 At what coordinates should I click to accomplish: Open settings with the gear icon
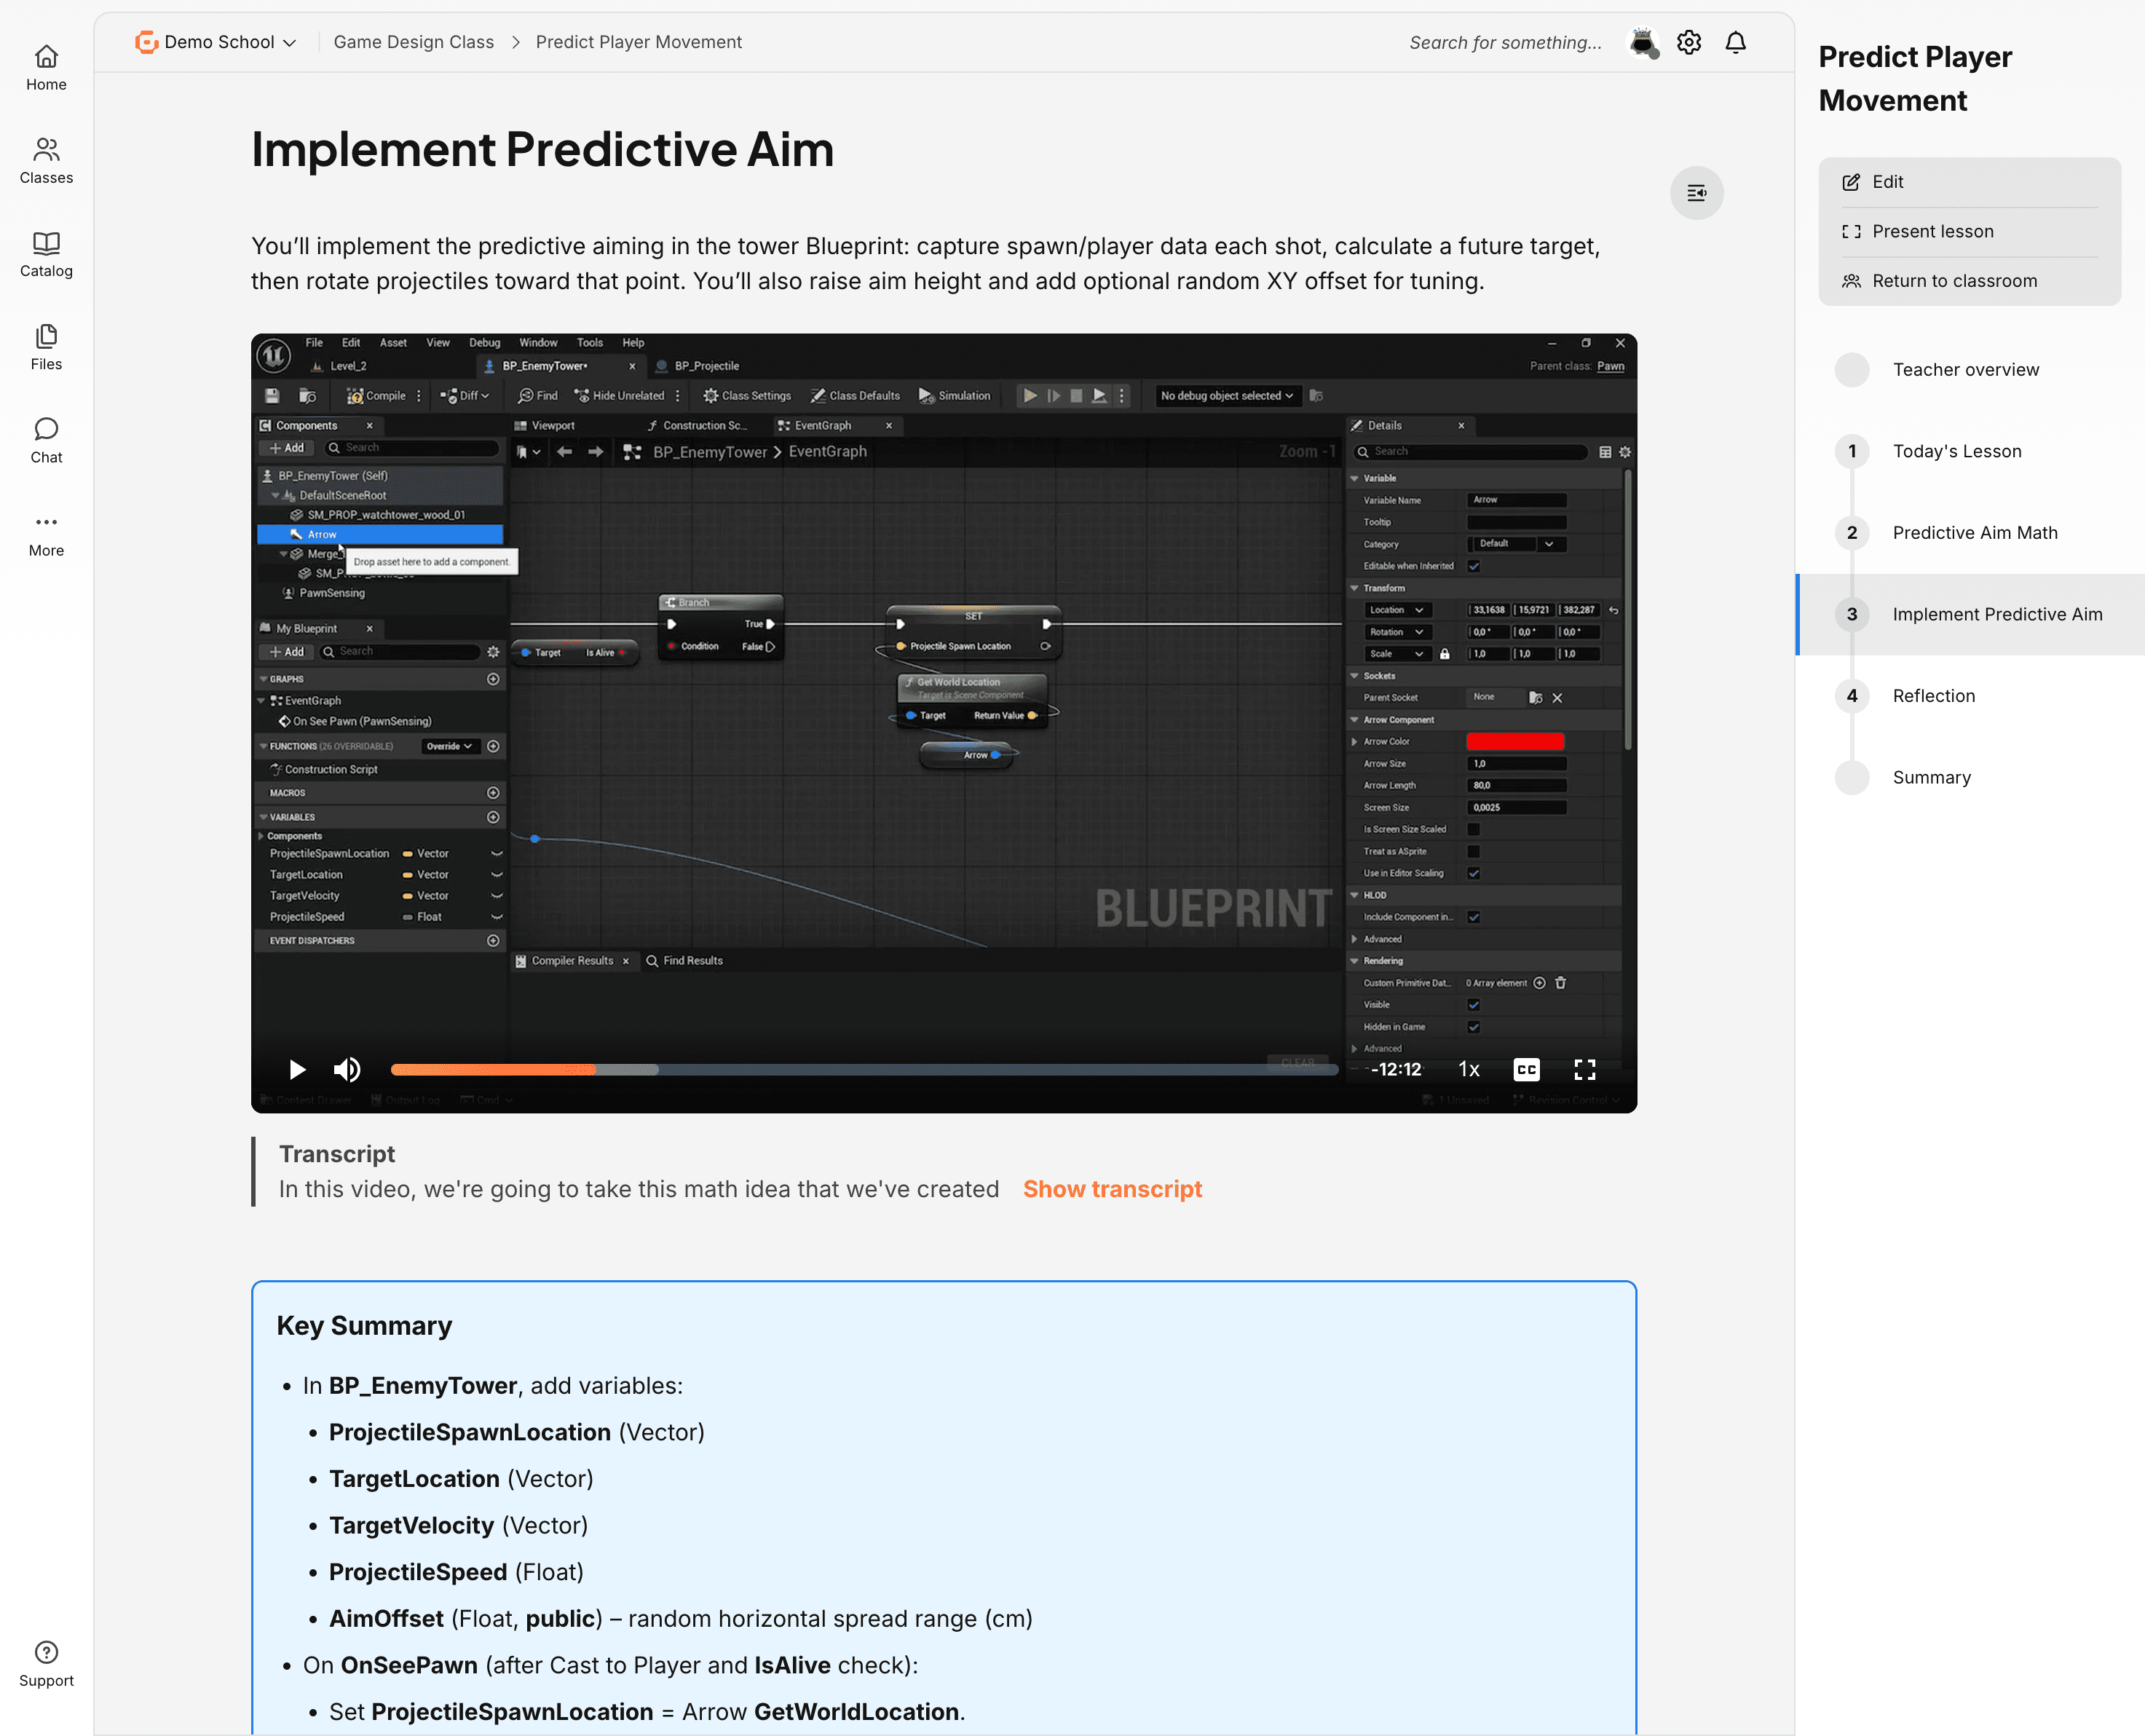coord(1689,42)
